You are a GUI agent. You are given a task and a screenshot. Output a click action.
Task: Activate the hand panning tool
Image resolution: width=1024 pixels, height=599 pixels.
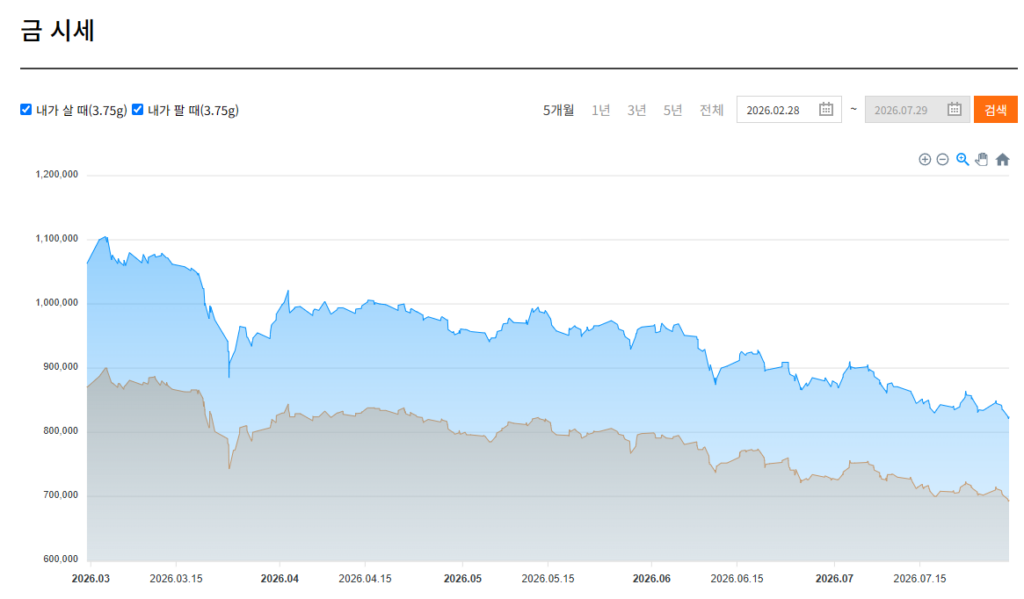pyautogui.click(x=982, y=159)
